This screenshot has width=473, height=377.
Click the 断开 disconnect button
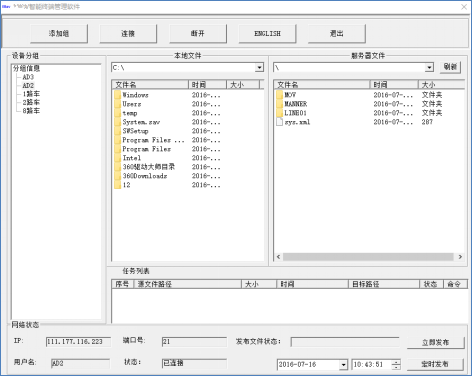click(x=198, y=33)
